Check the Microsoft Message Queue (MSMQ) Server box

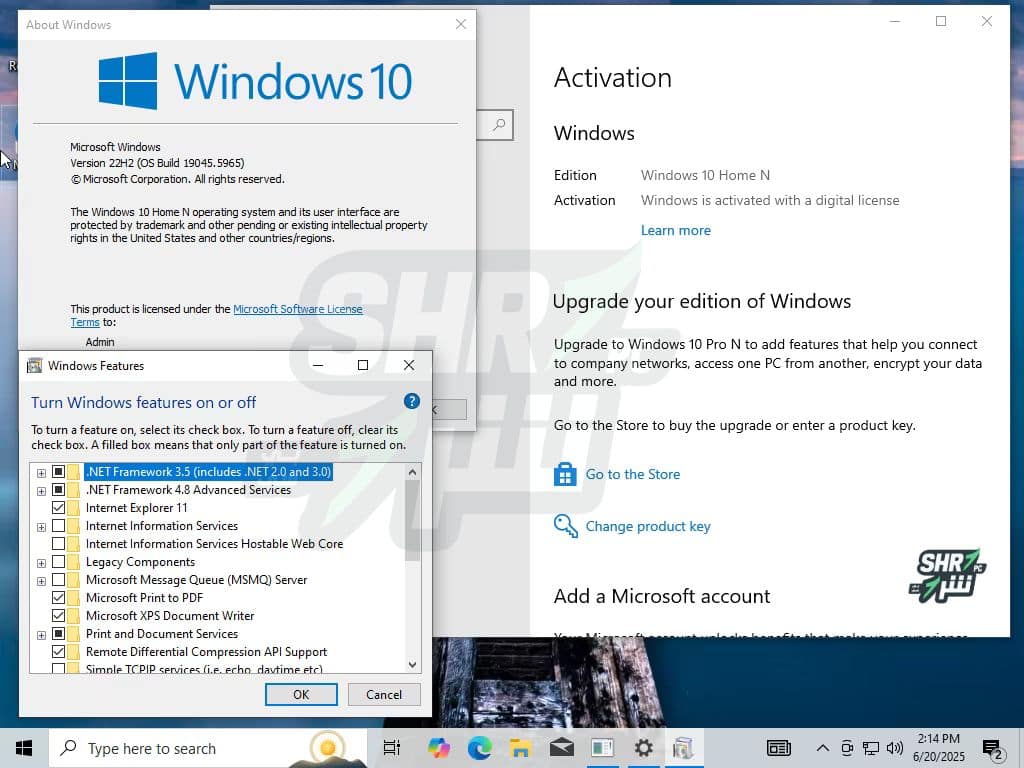pyautogui.click(x=58, y=579)
